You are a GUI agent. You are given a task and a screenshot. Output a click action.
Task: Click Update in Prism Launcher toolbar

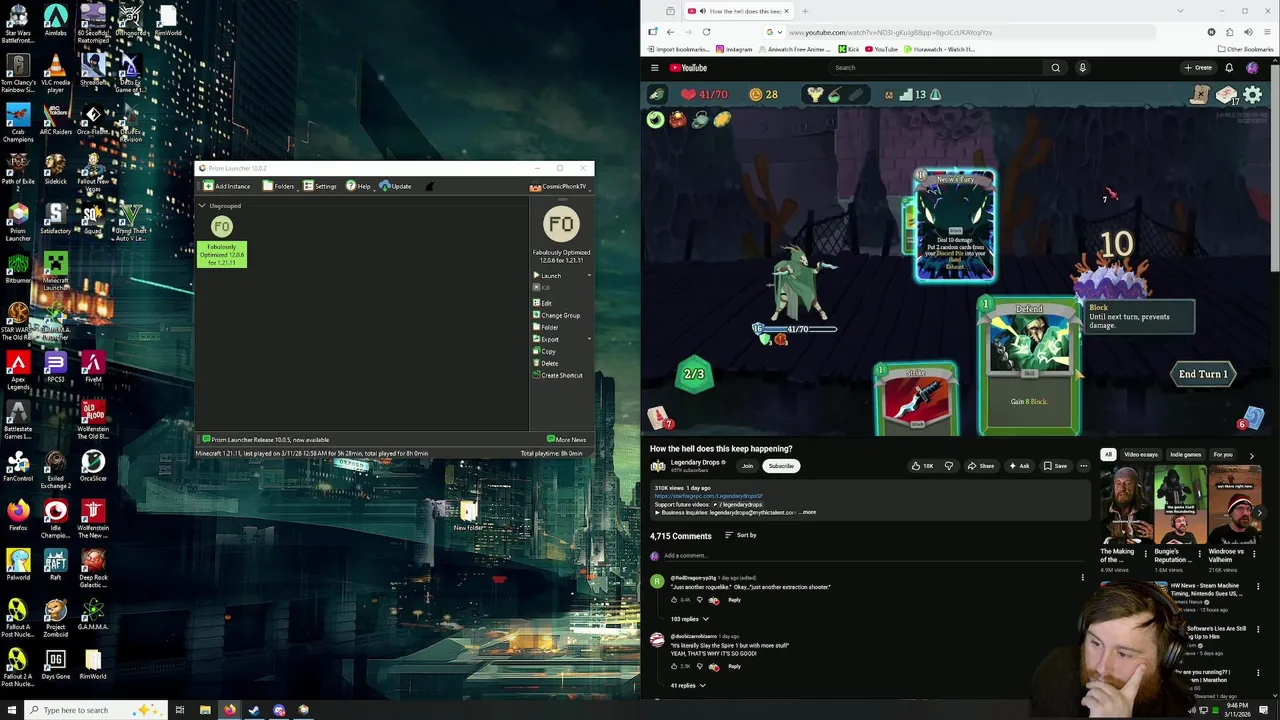pyautogui.click(x=395, y=186)
